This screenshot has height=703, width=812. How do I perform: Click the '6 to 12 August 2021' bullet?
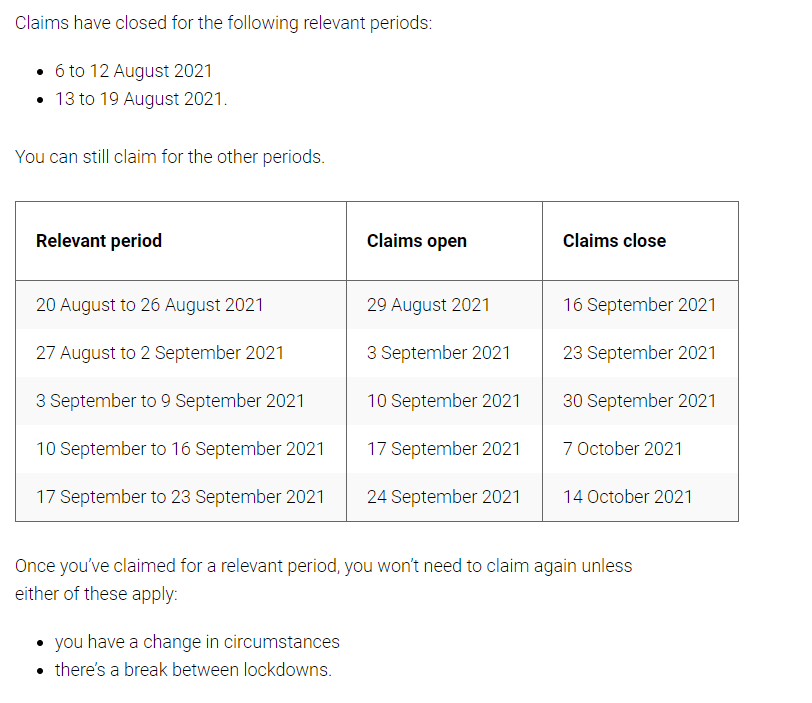134,71
